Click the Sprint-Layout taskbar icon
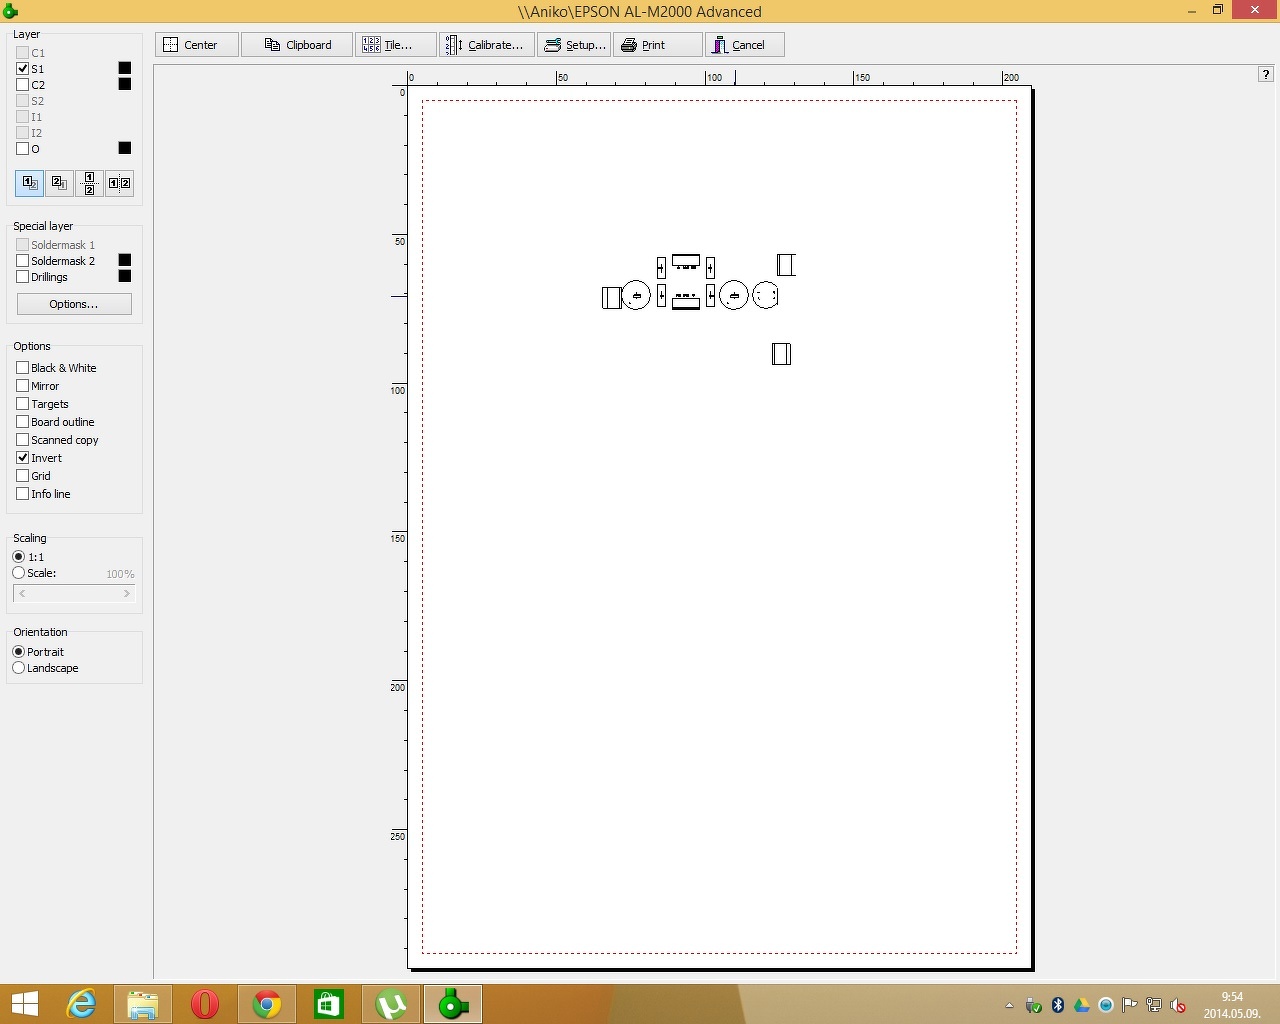This screenshot has height=1024, width=1280. (453, 1004)
